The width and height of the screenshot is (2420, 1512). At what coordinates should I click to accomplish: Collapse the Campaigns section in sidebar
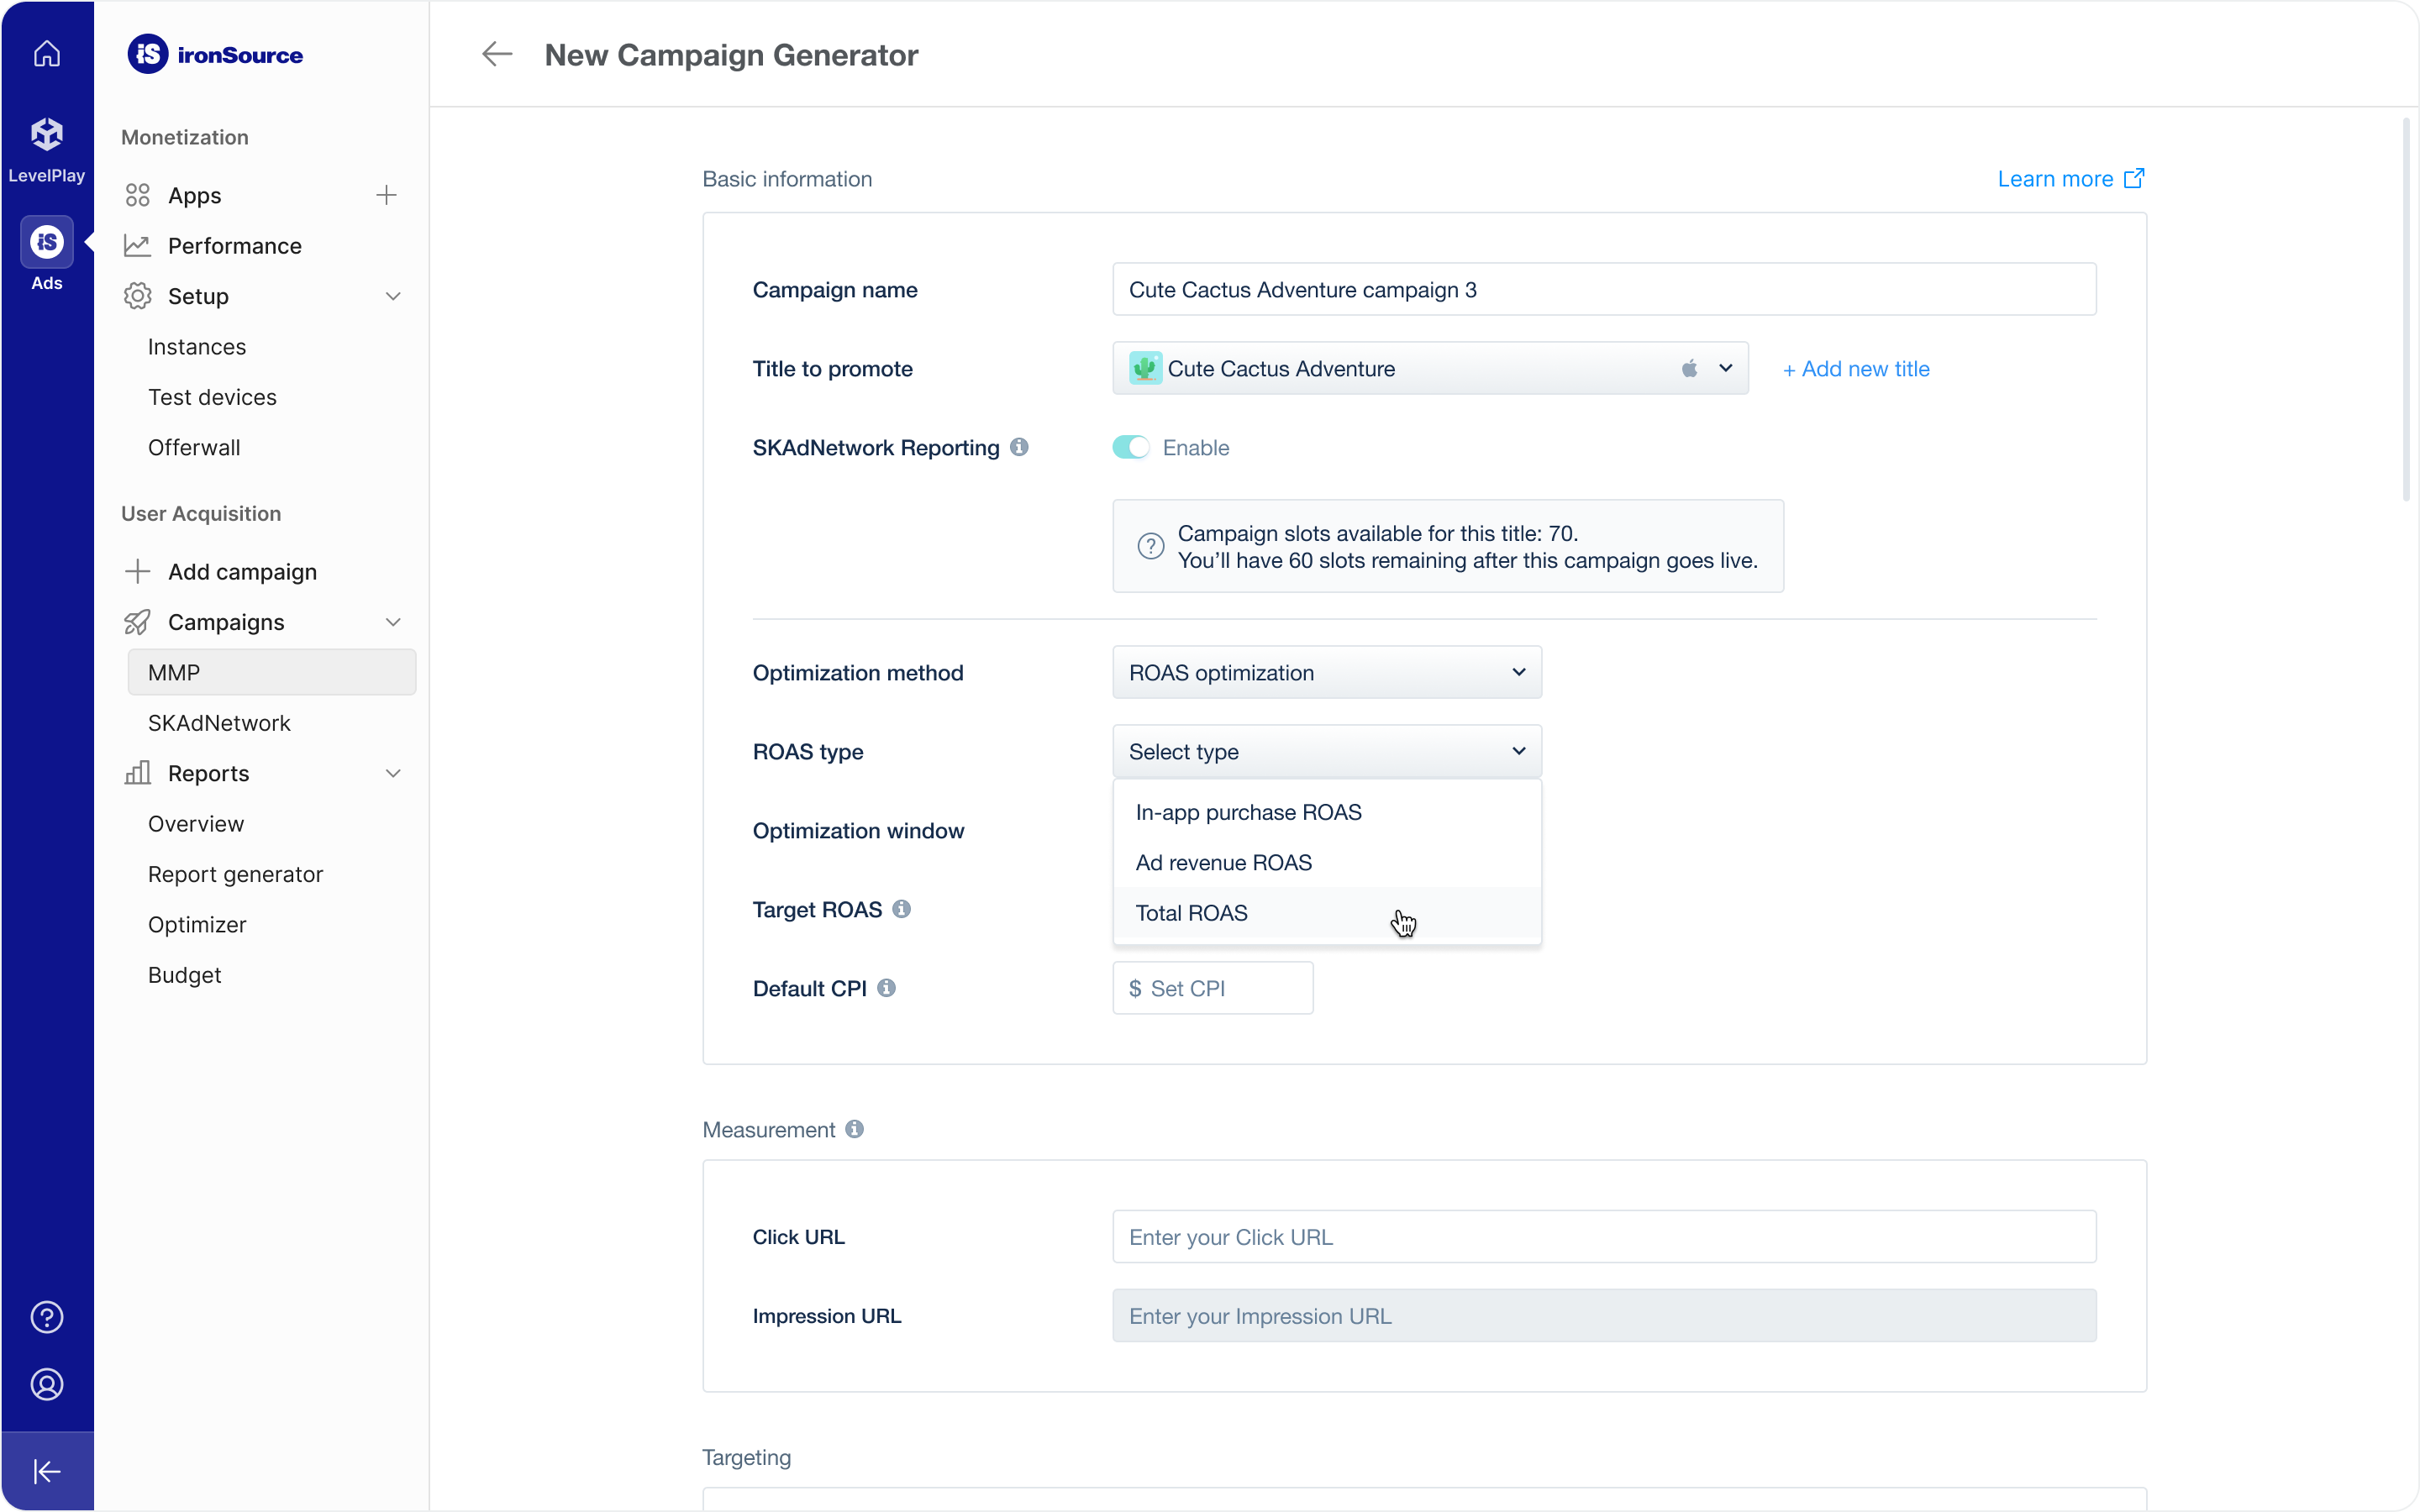(393, 622)
